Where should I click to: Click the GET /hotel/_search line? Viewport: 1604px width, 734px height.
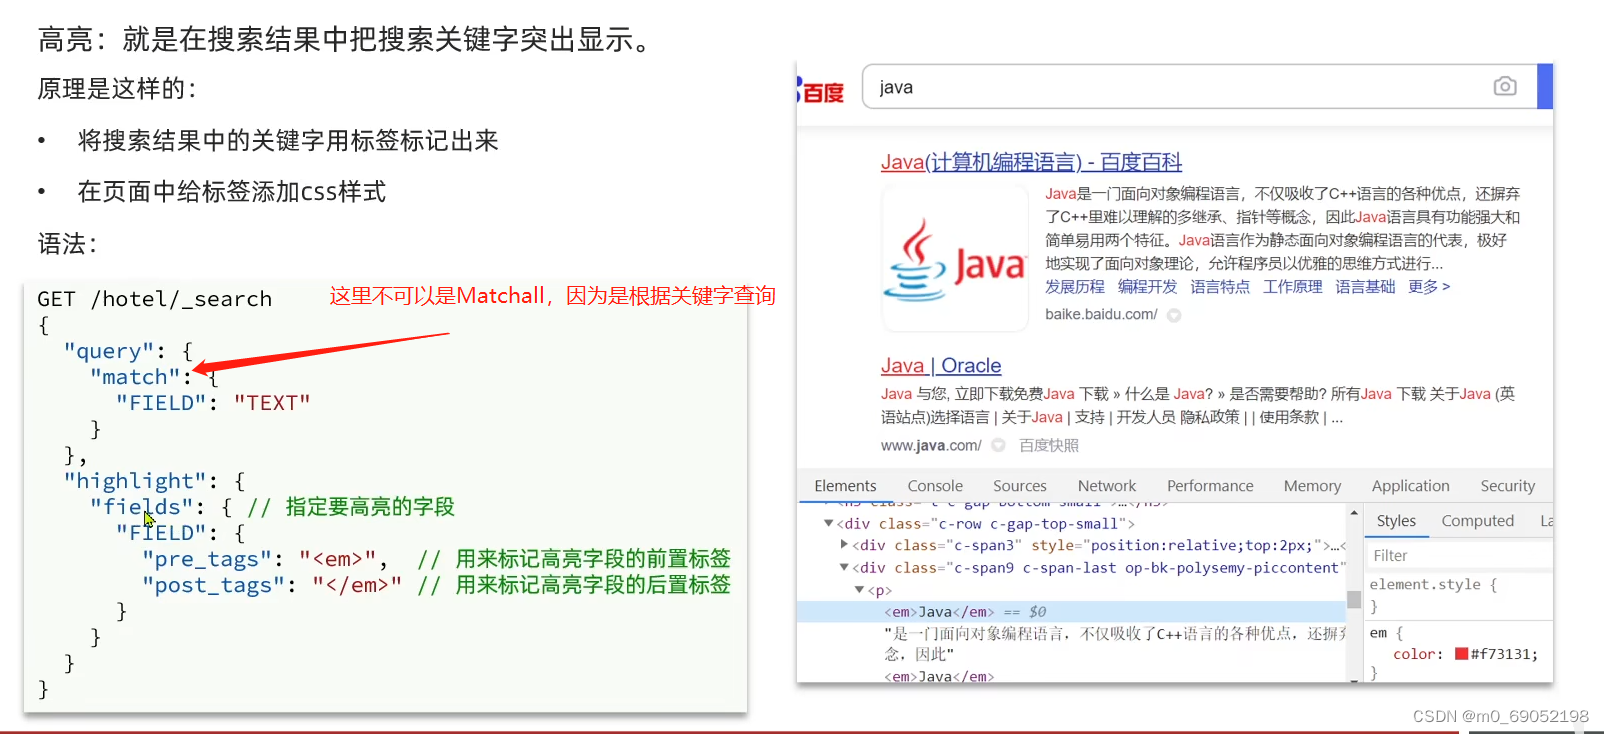click(x=155, y=299)
